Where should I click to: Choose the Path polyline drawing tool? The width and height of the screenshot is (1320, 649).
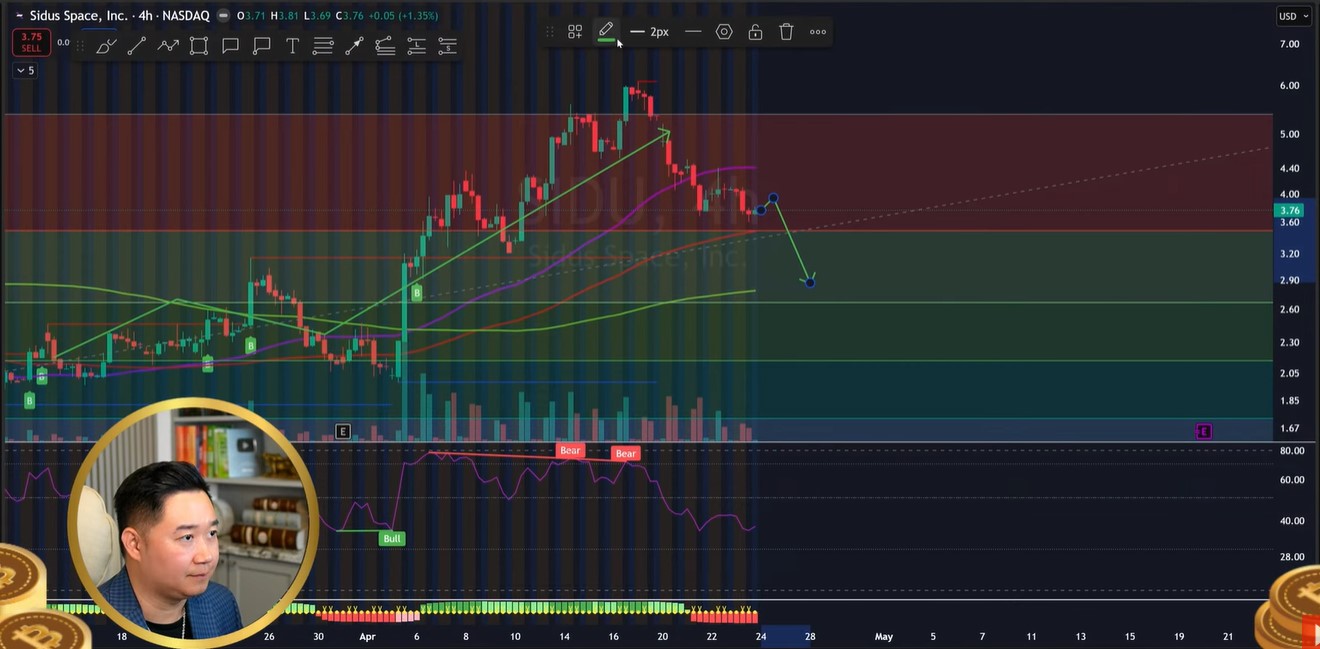[168, 46]
